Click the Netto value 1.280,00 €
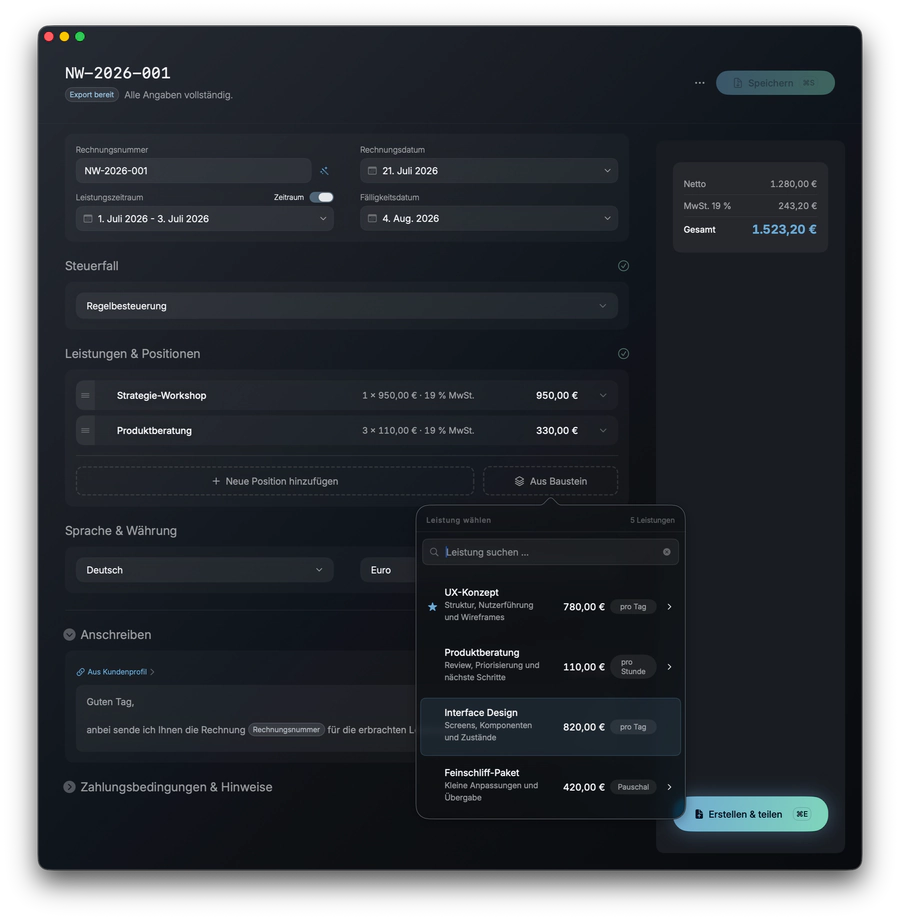 pos(793,184)
